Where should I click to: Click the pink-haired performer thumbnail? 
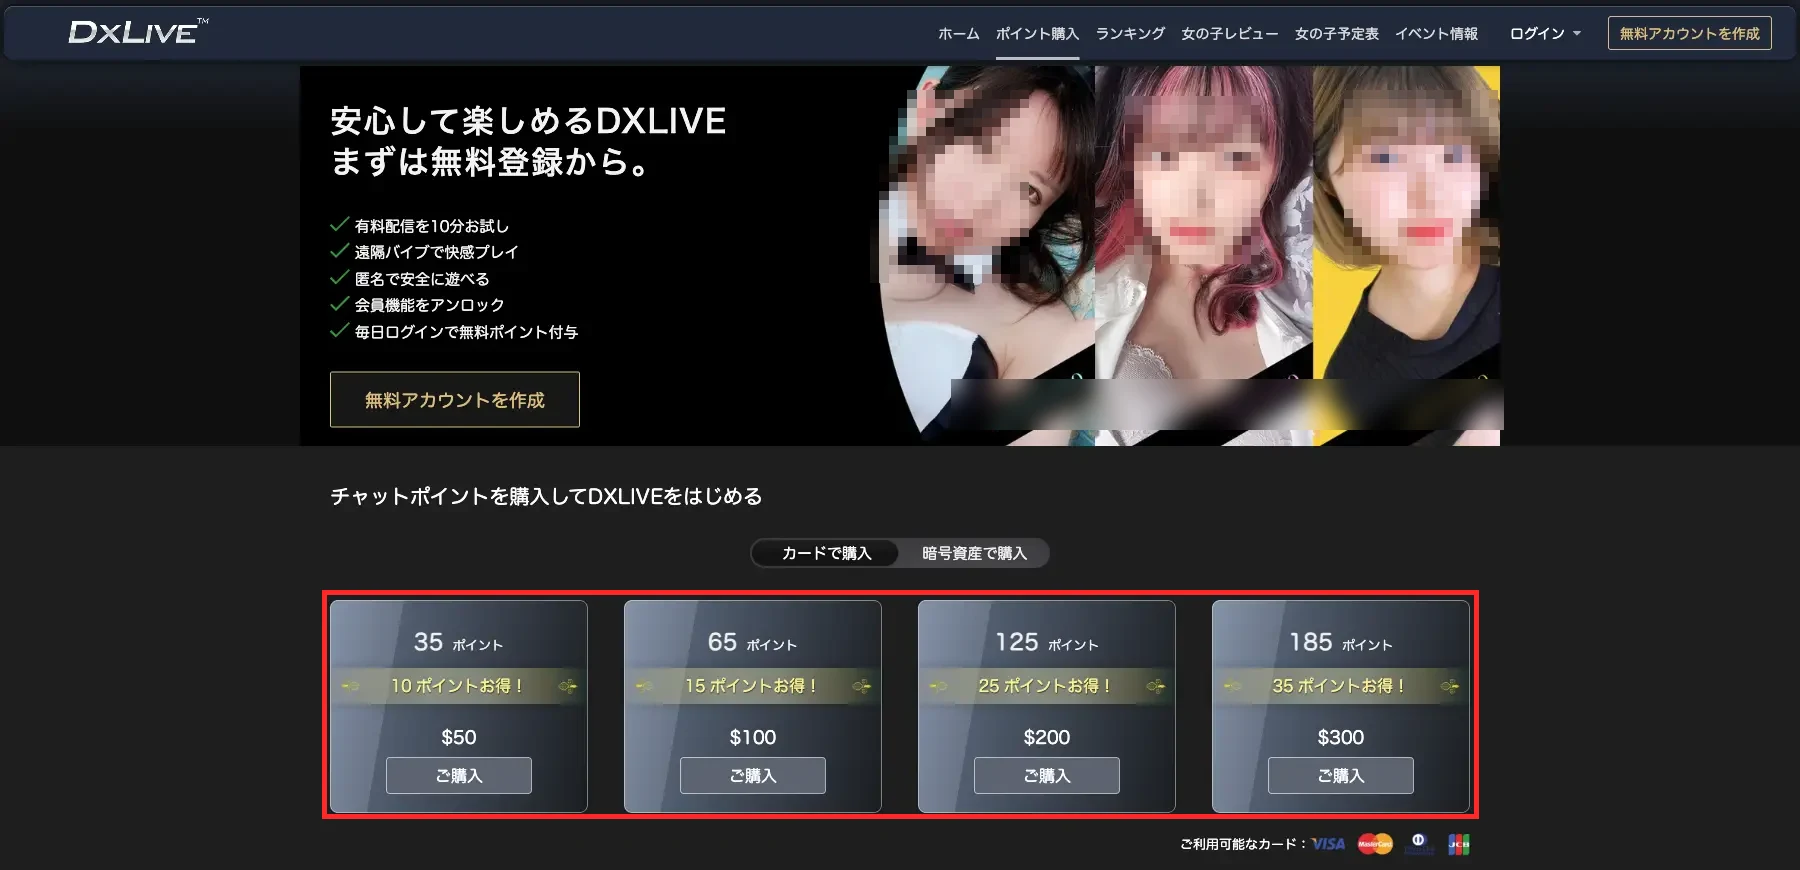pyautogui.click(x=1204, y=255)
